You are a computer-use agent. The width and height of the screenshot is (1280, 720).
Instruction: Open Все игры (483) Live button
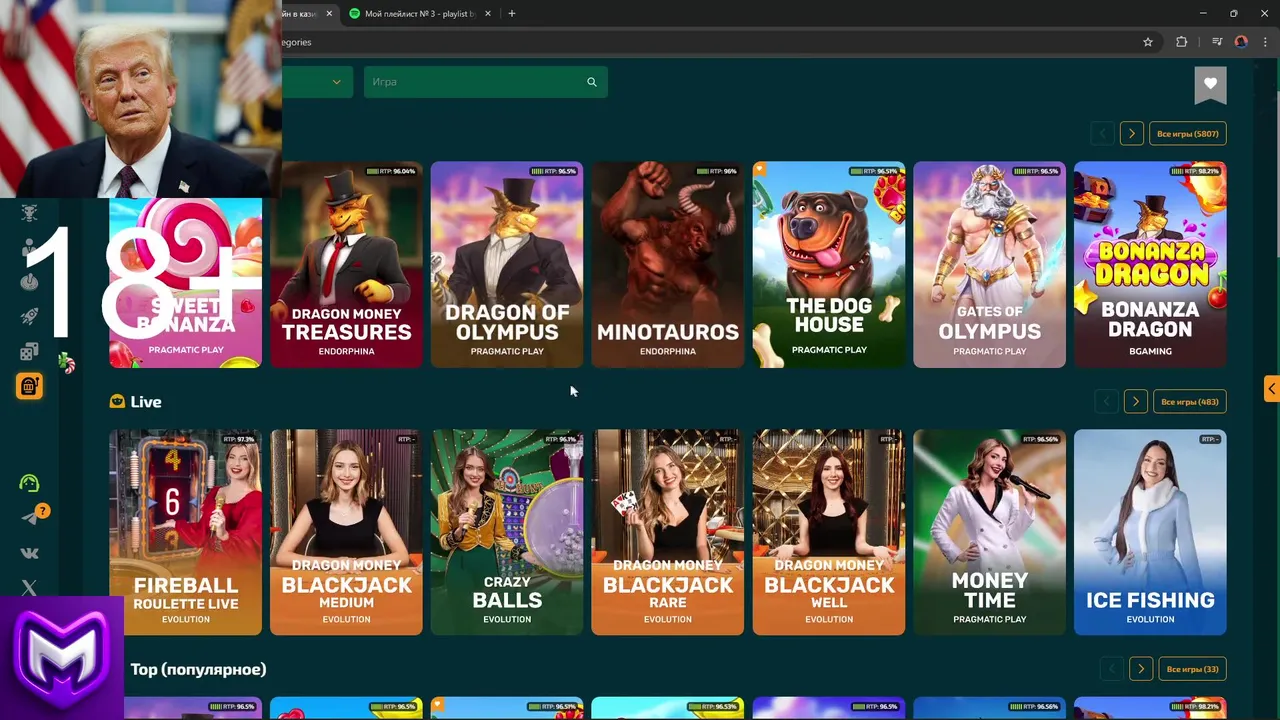(x=1190, y=402)
